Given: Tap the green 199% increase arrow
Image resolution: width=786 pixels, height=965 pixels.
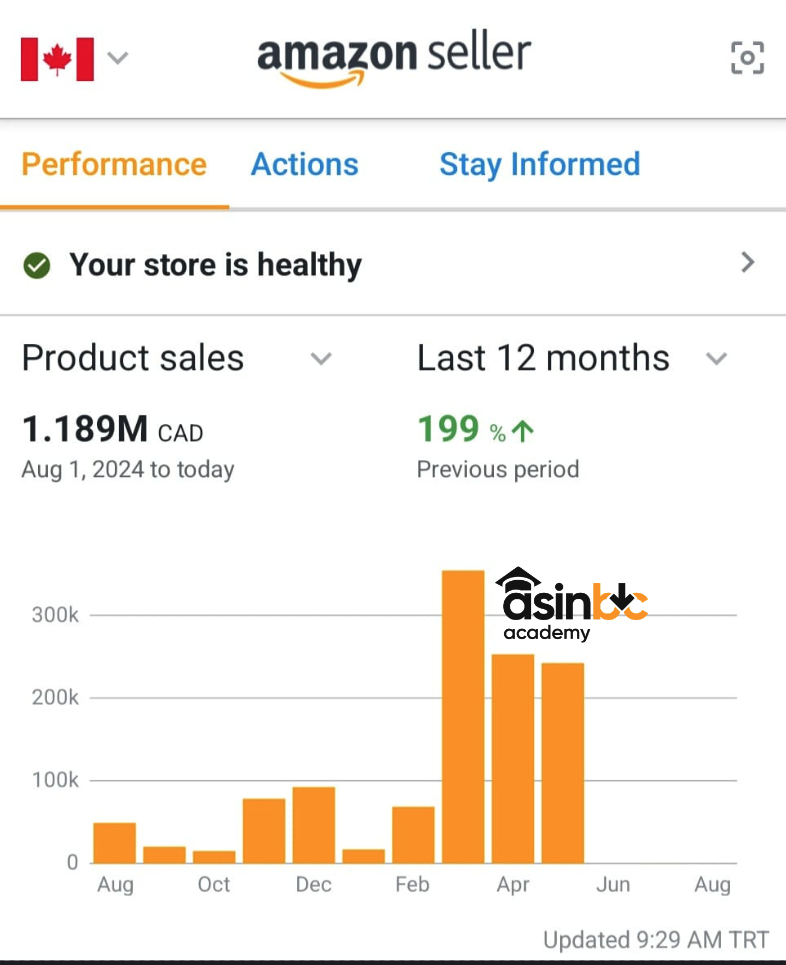Looking at the screenshot, I should 523,431.
